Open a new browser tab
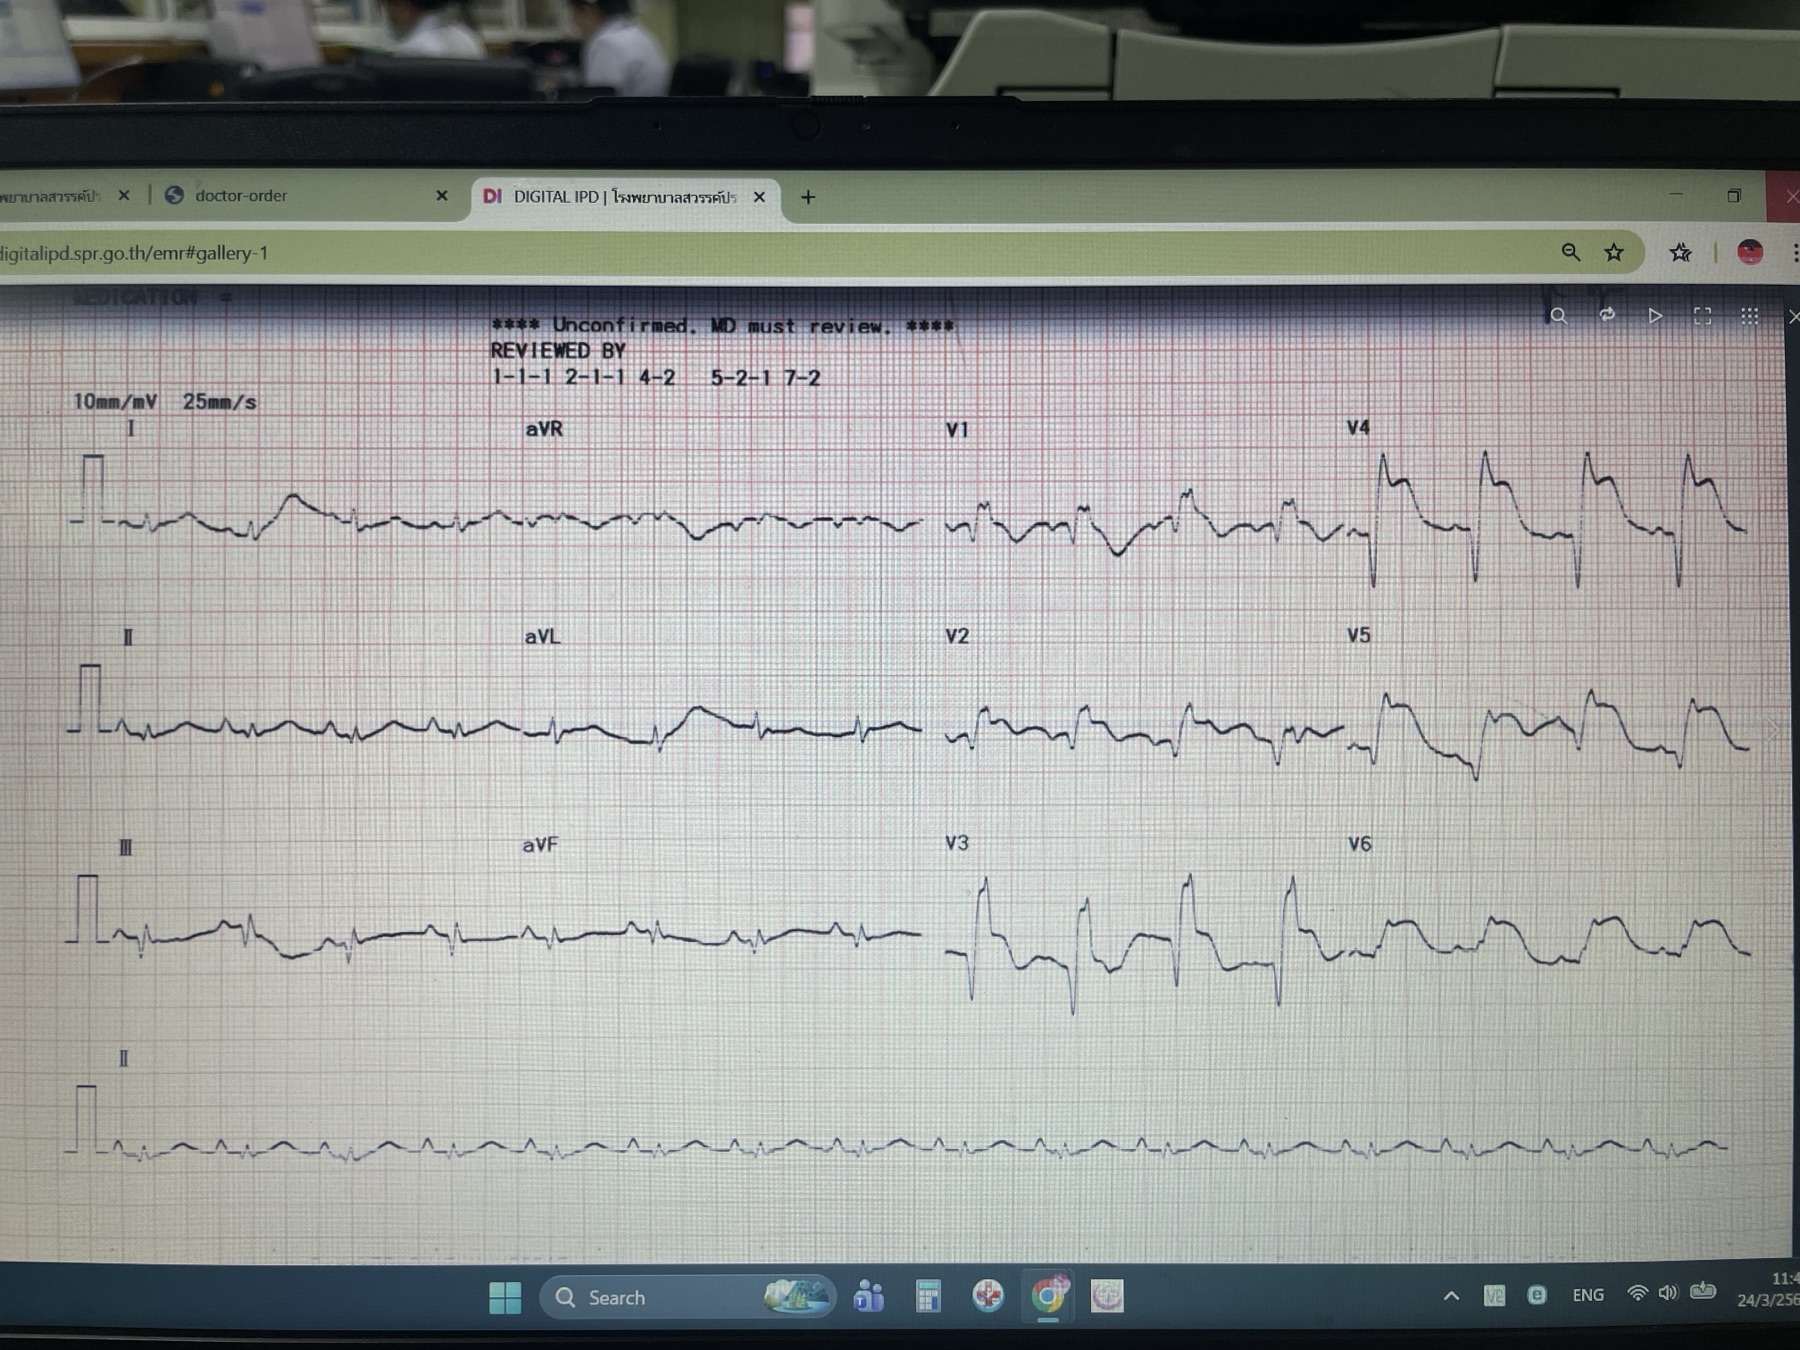The width and height of the screenshot is (1800, 1350). (x=808, y=197)
